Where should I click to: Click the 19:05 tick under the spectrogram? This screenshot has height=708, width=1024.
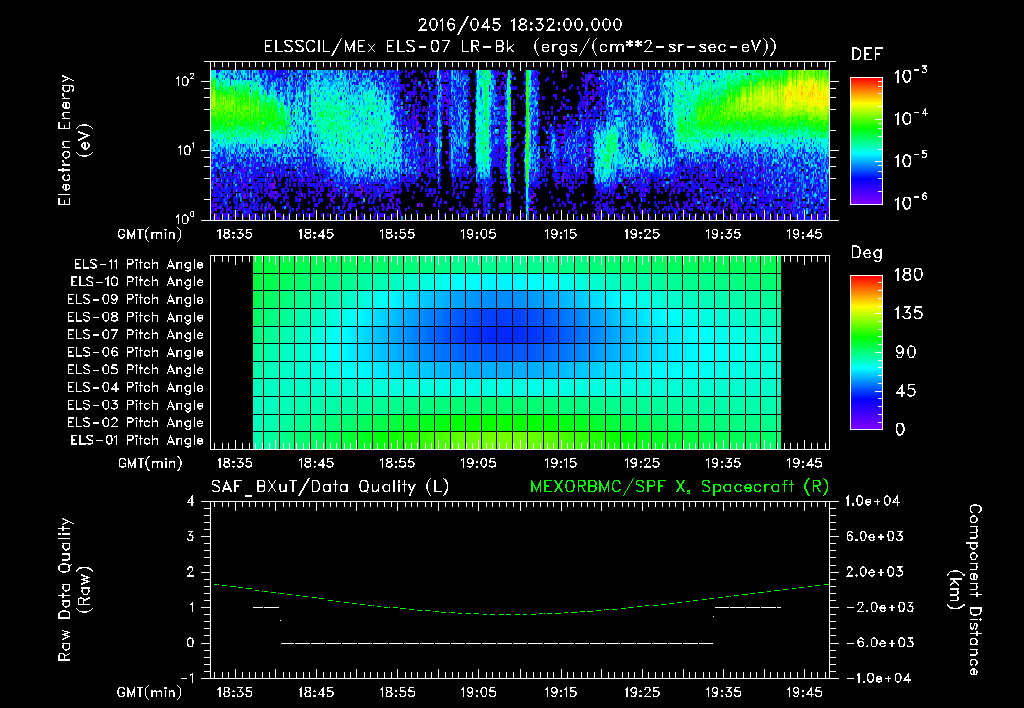pyautogui.click(x=479, y=234)
